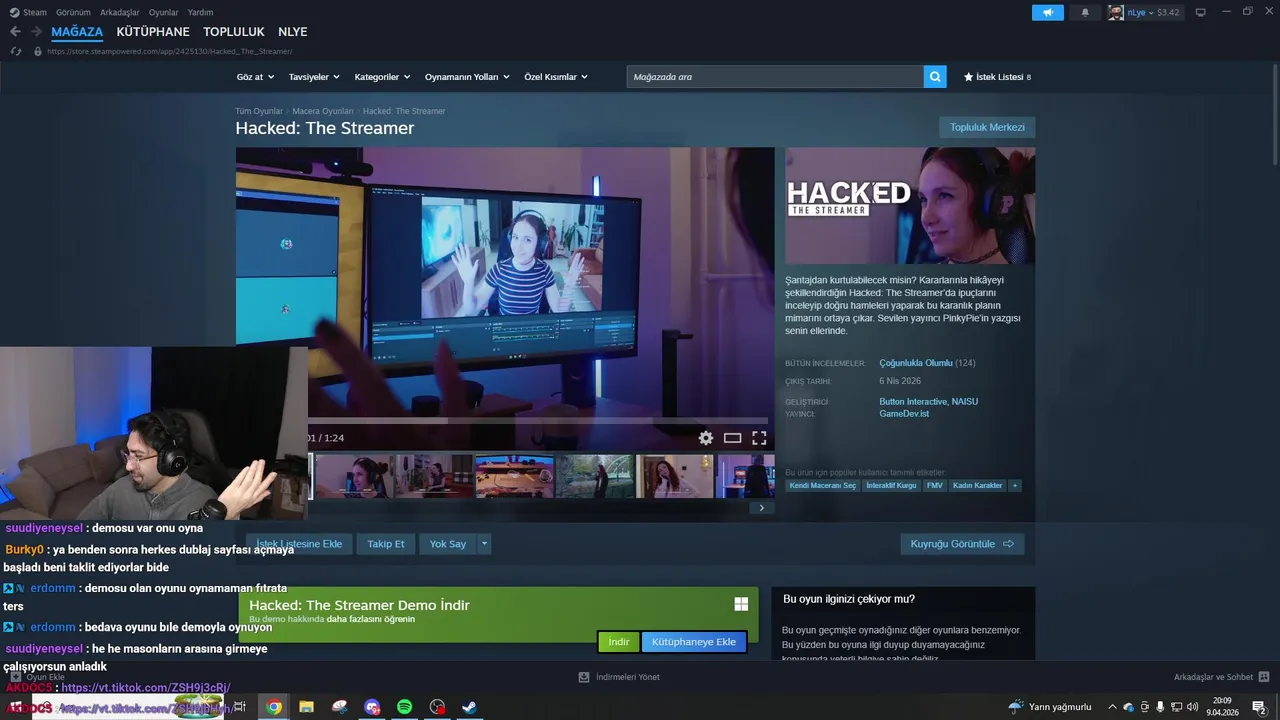The height and width of the screenshot is (720, 1280).
Task: Expand the Oynamanın Yolları dropdown
Action: click(467, 77)
